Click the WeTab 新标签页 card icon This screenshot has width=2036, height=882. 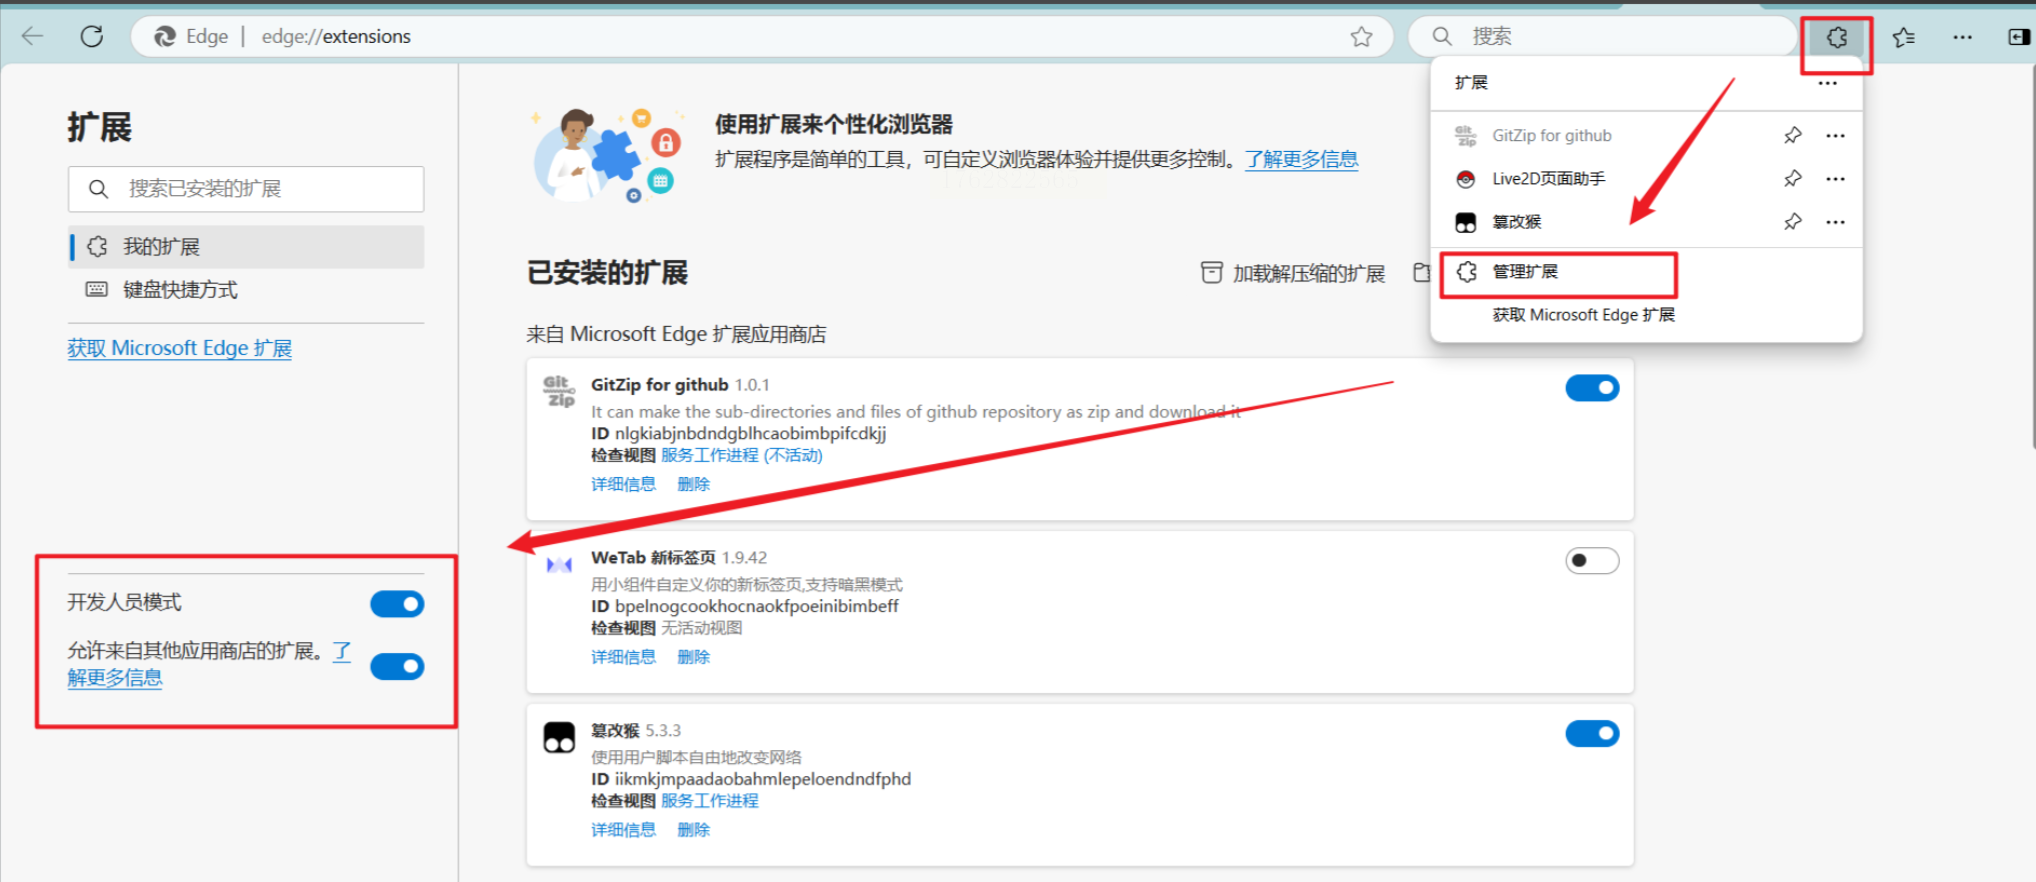click(559, 565)
